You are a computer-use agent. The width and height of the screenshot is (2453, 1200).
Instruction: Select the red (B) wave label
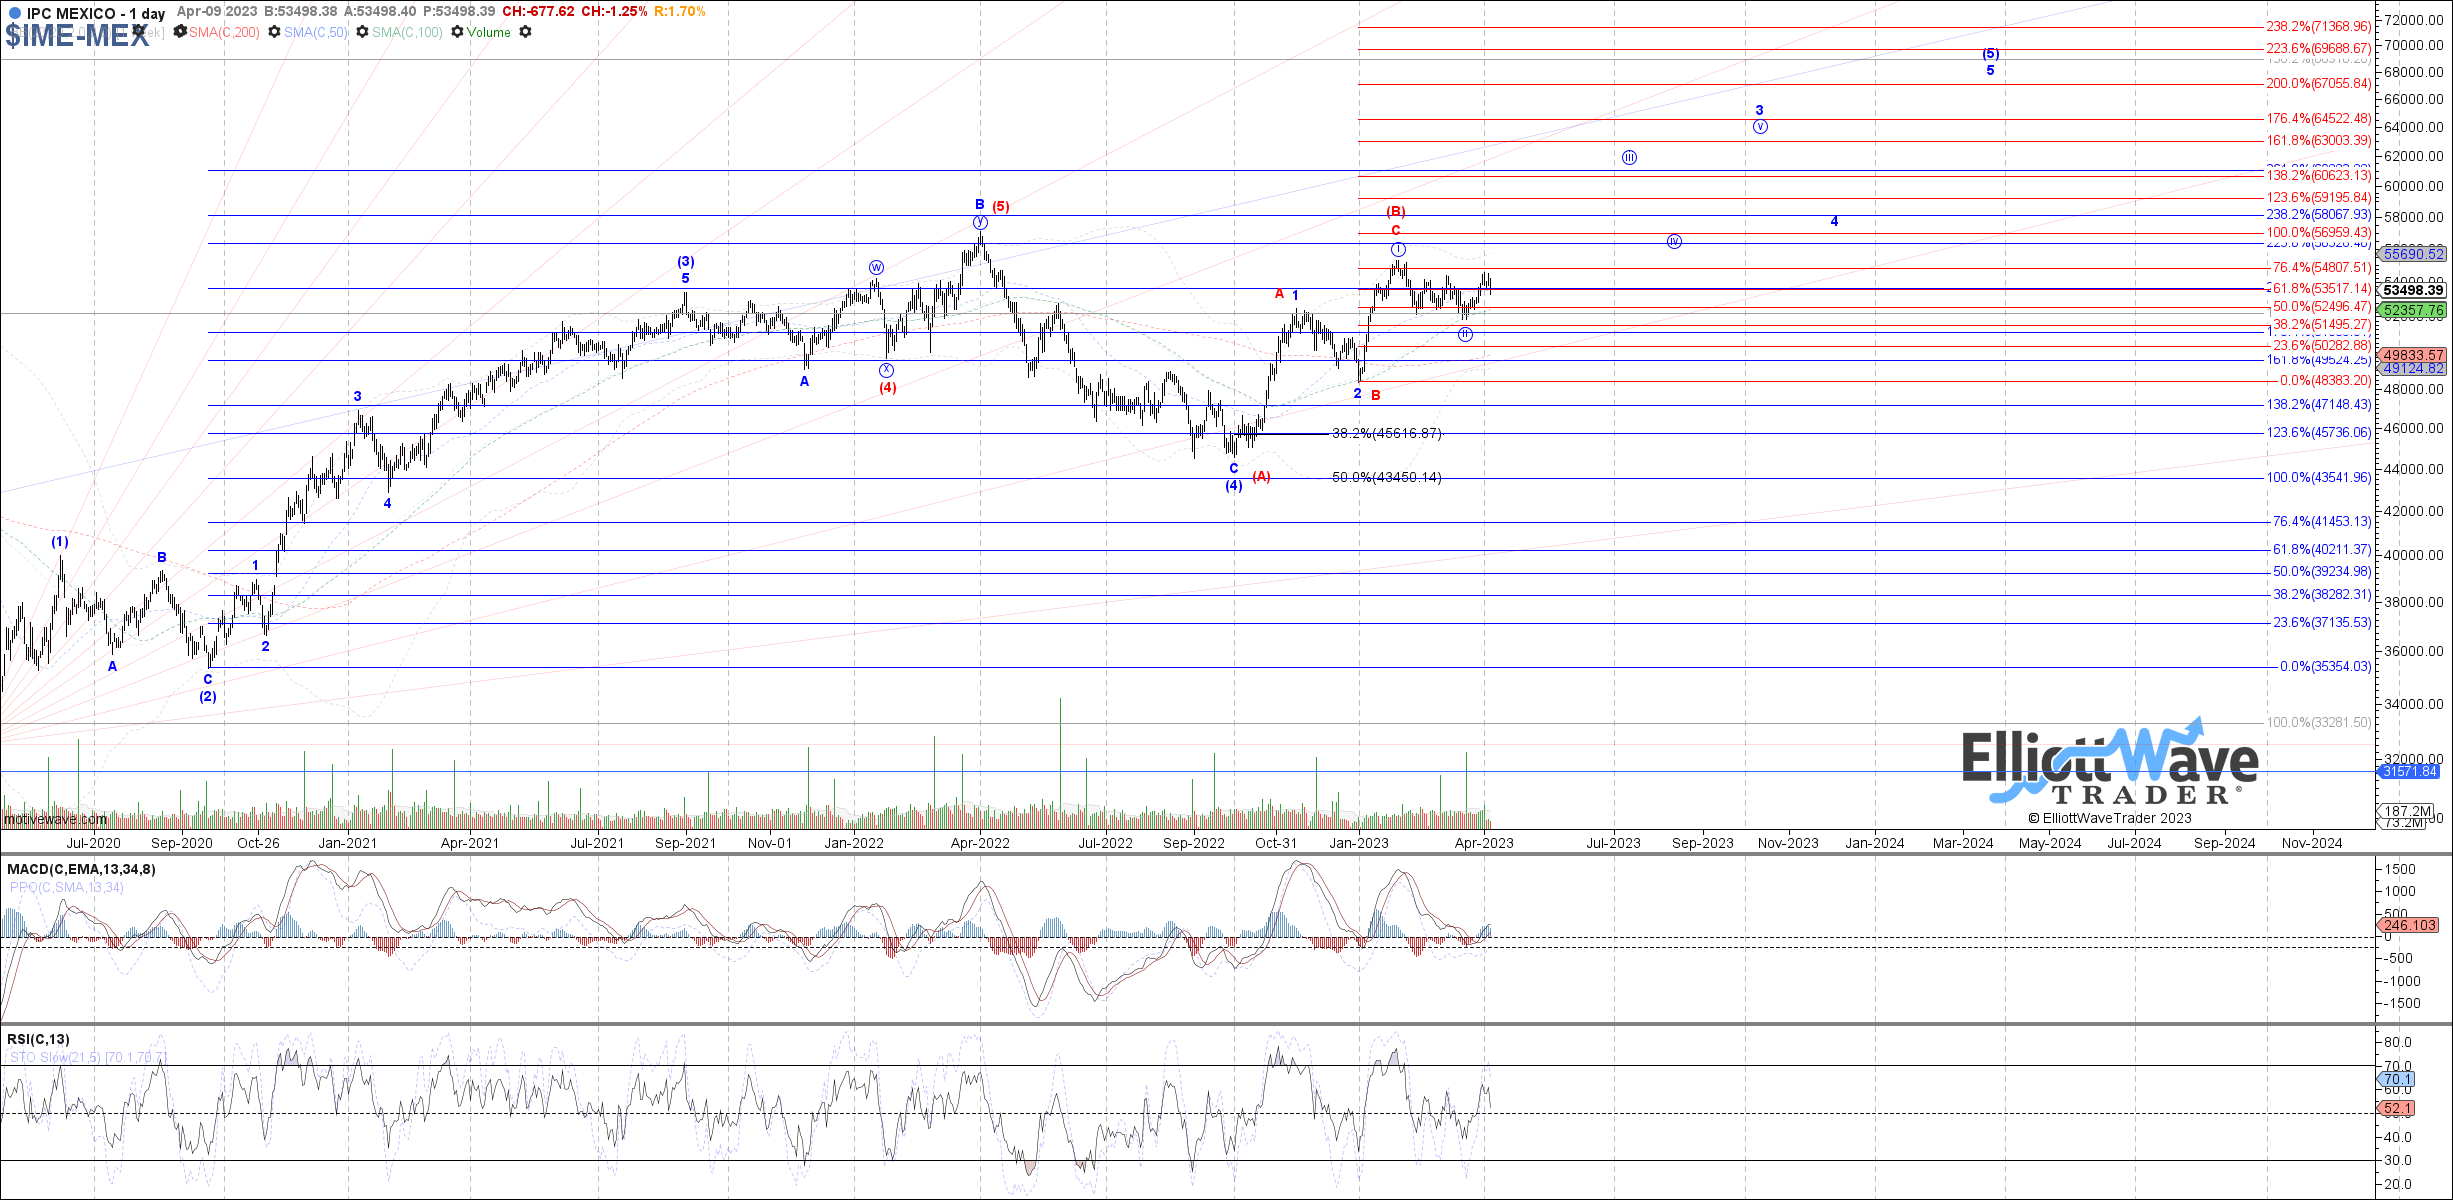[1396, 212]
